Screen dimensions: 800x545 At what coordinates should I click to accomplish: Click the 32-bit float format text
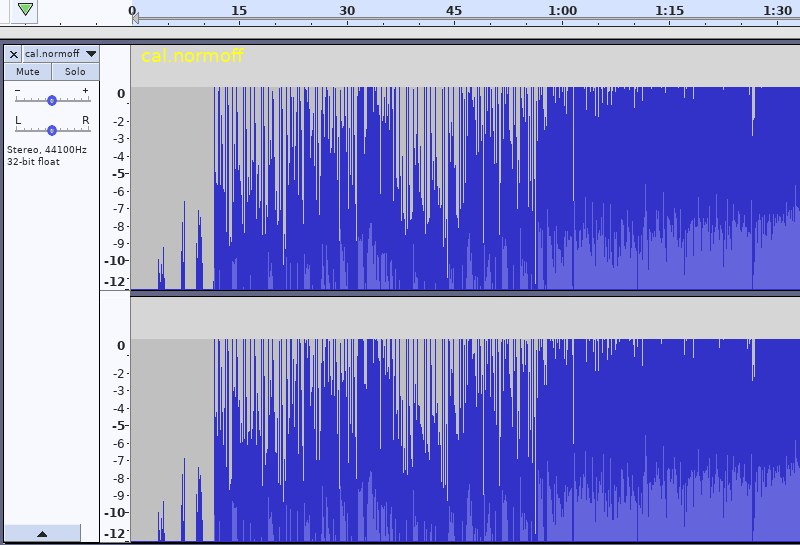33,162
